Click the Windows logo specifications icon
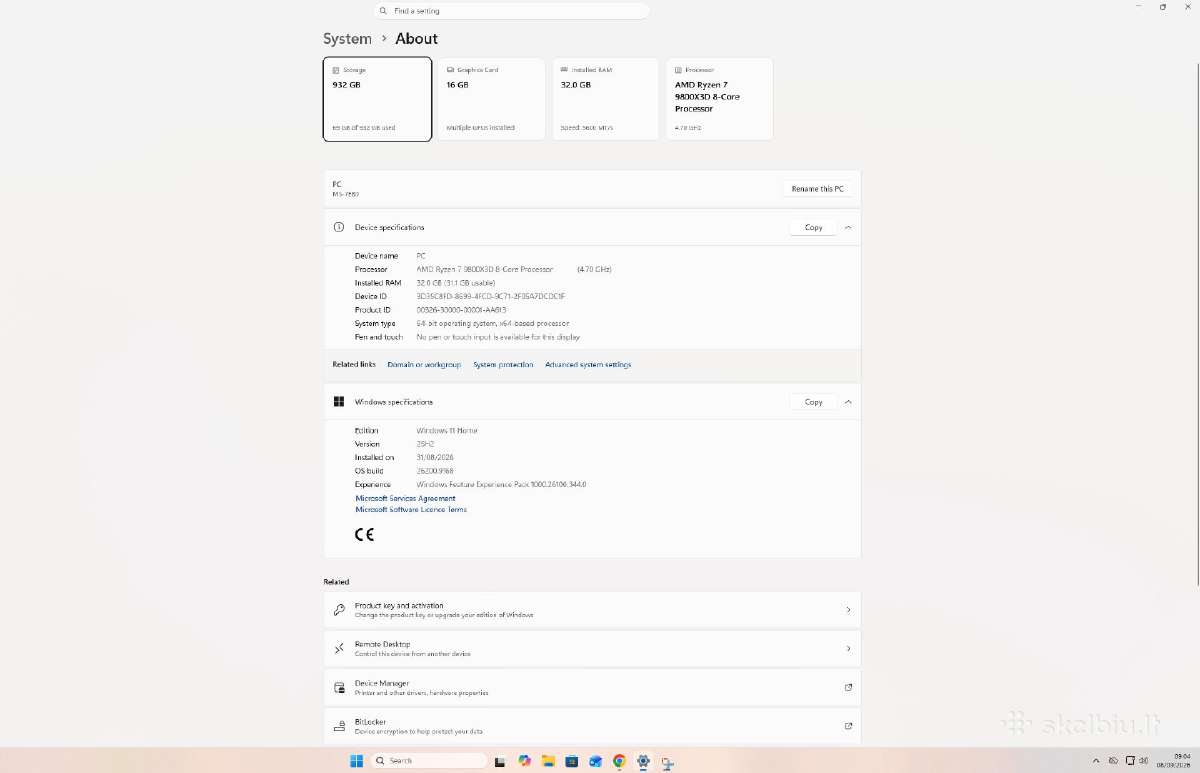 coord(339,402)
